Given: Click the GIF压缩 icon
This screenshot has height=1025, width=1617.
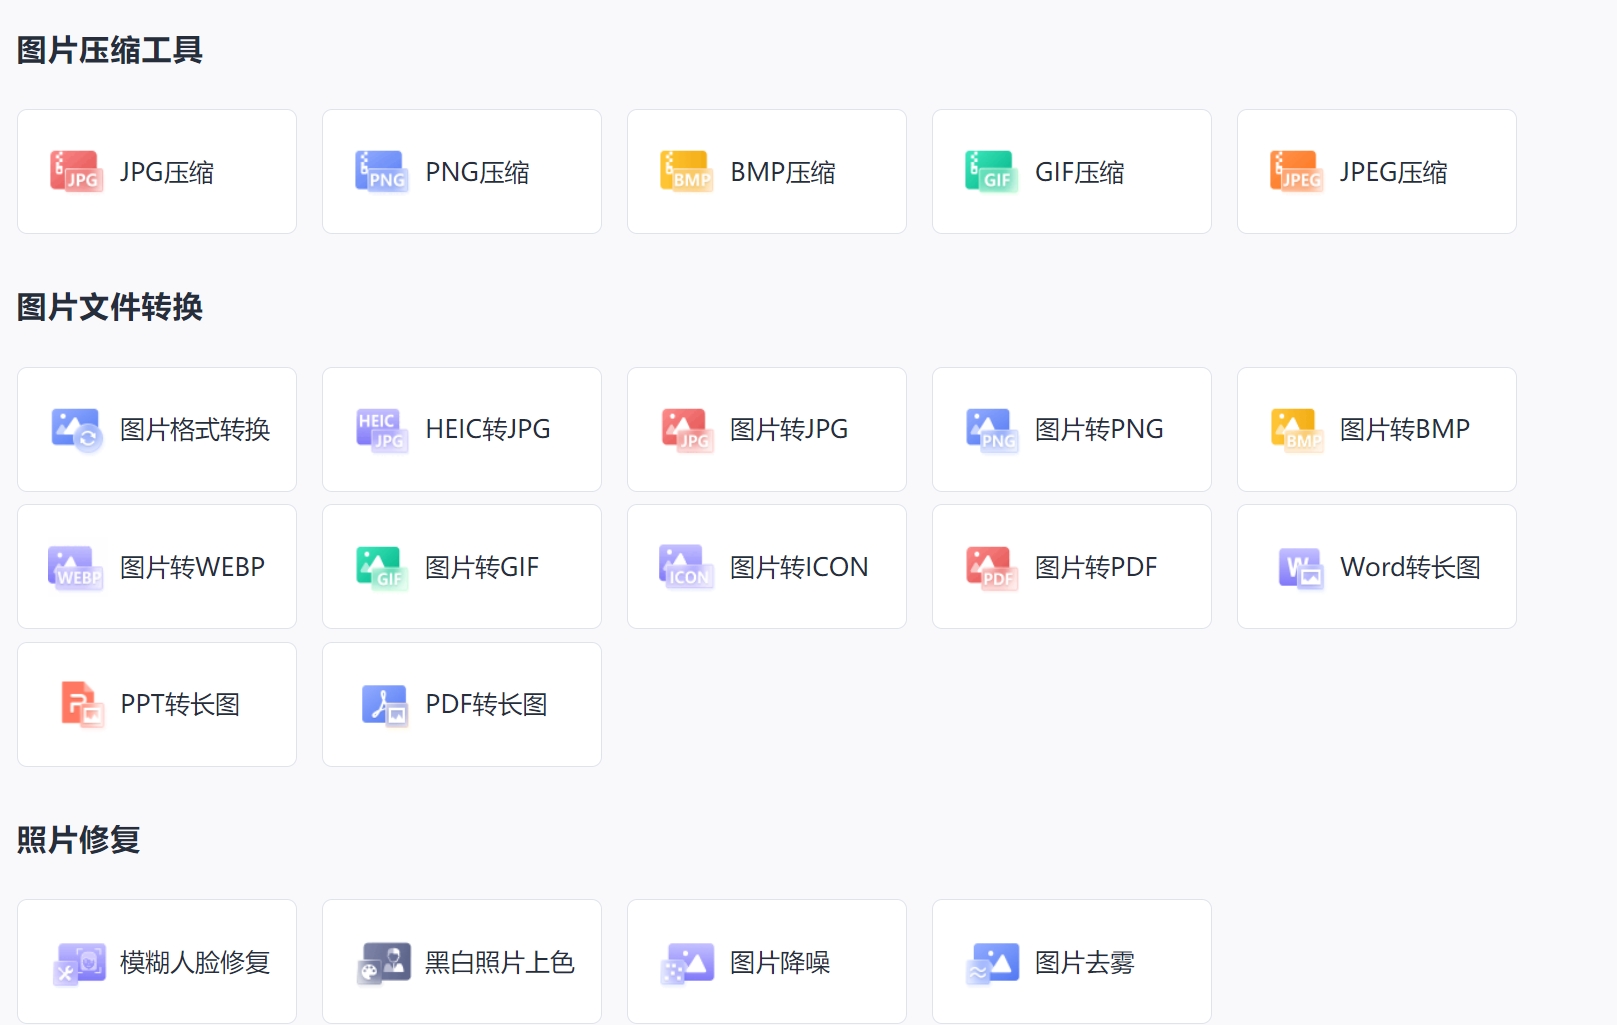Looking at the screenshot, I should pos(992,172).
